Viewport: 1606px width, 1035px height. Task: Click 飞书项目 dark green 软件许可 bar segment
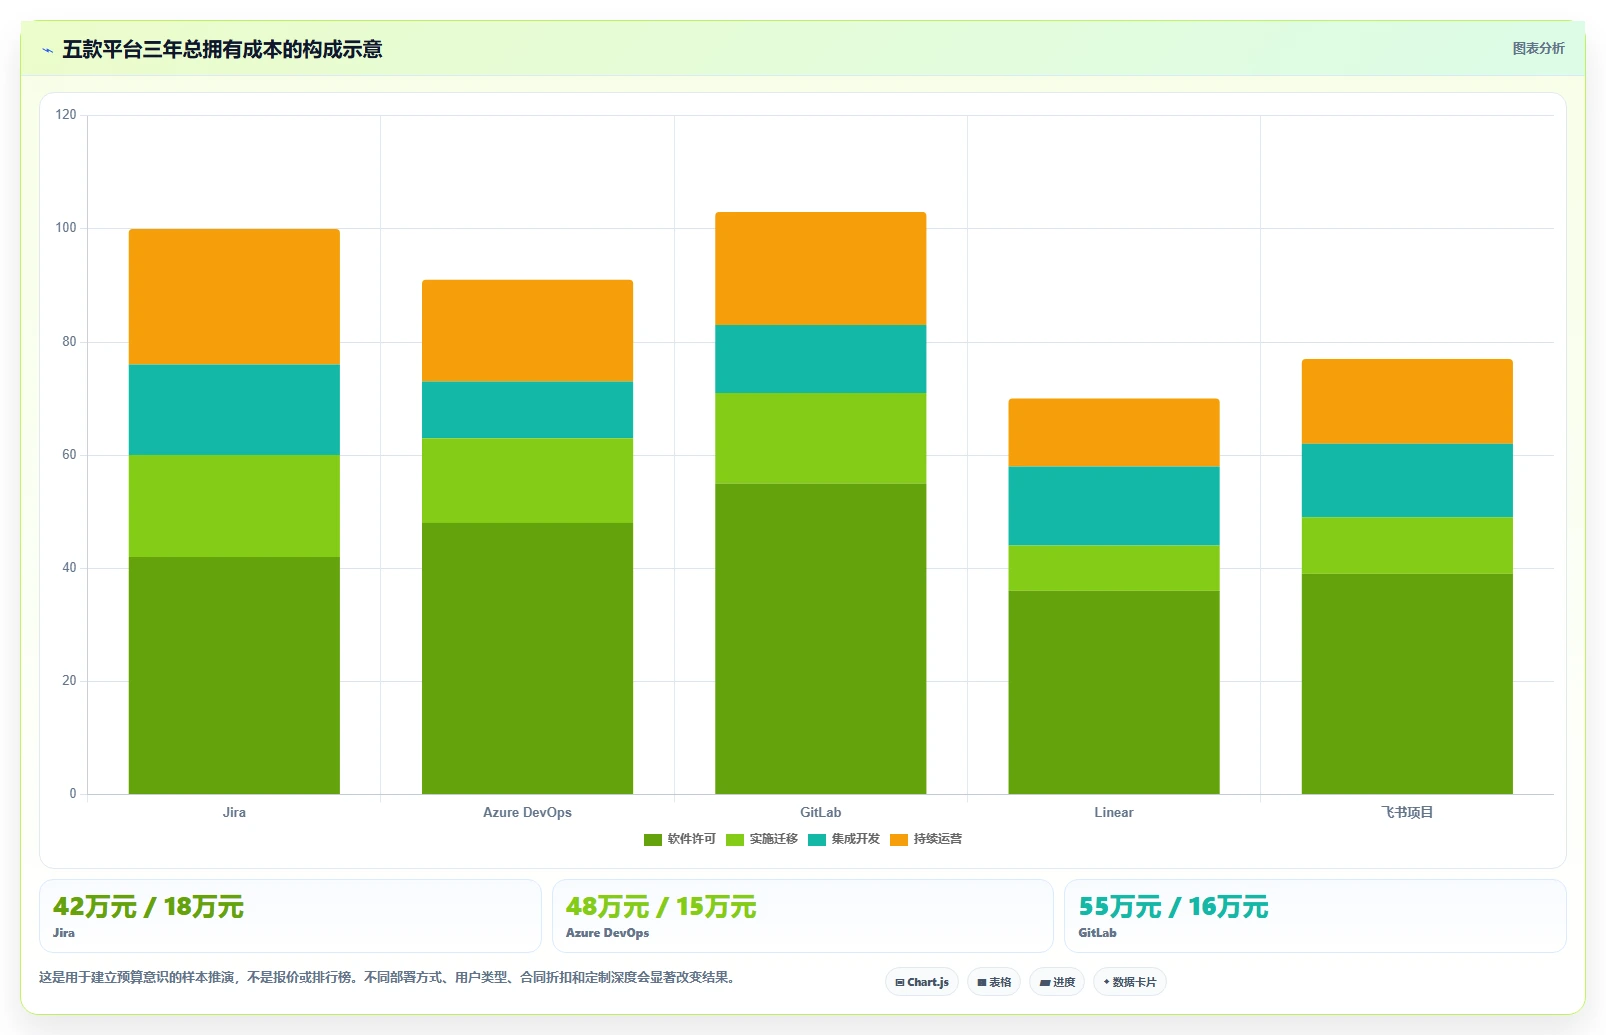point(1407,684)
